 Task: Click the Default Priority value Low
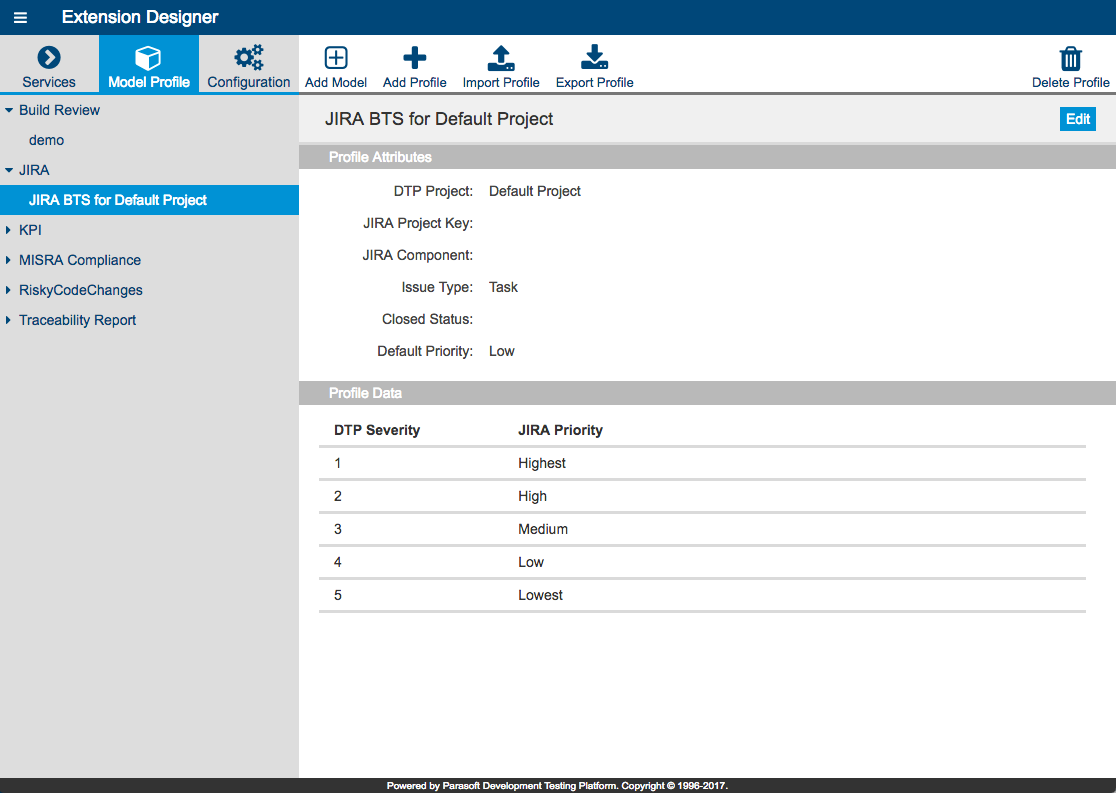click(x=502, y=351)
